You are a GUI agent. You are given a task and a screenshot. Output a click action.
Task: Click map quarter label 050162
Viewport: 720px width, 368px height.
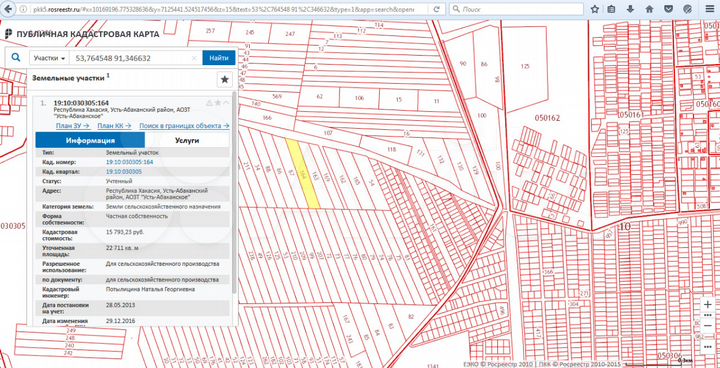click(x=548, y=118)
